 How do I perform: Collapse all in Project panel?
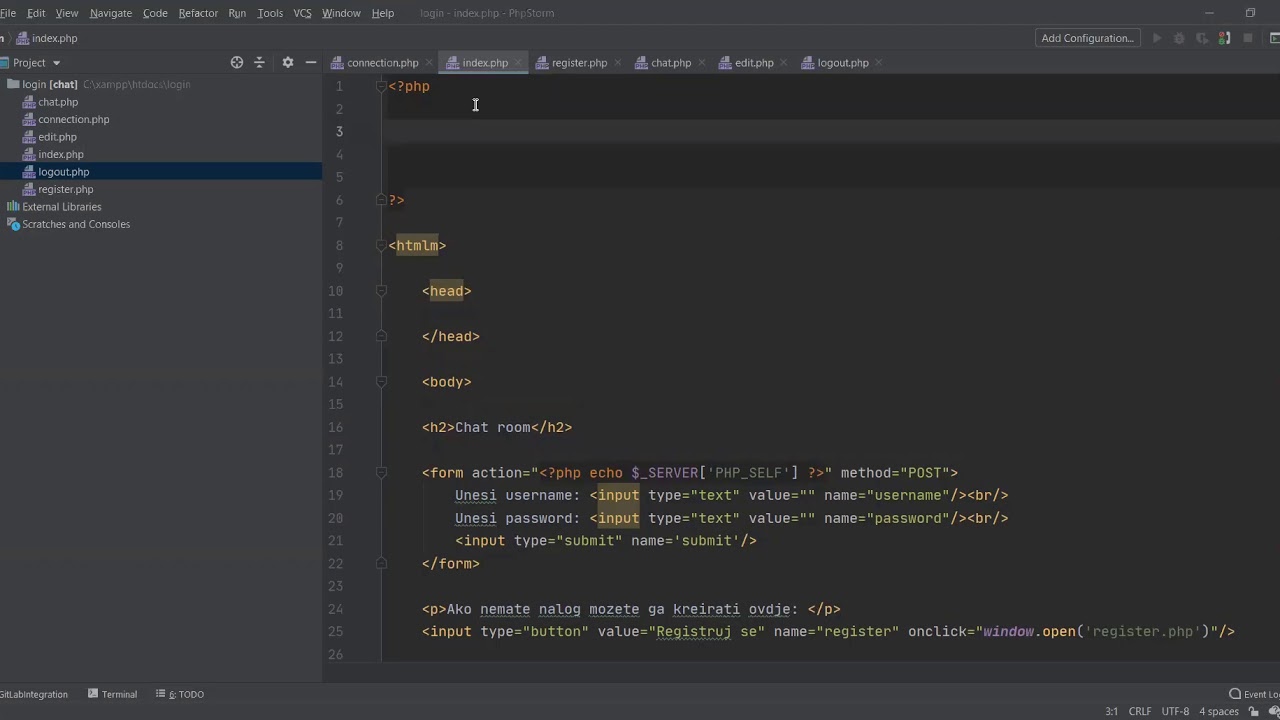259,62
